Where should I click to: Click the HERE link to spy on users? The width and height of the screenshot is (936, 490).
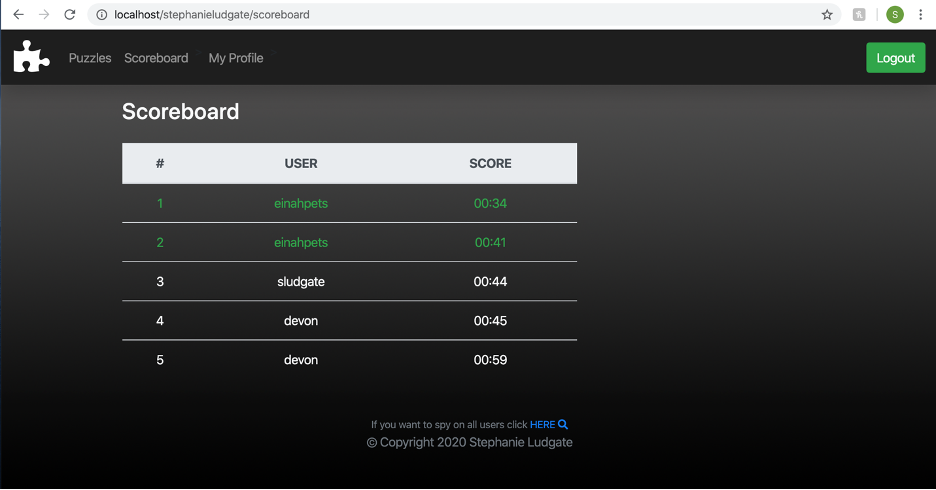click(x=543, y=424)
